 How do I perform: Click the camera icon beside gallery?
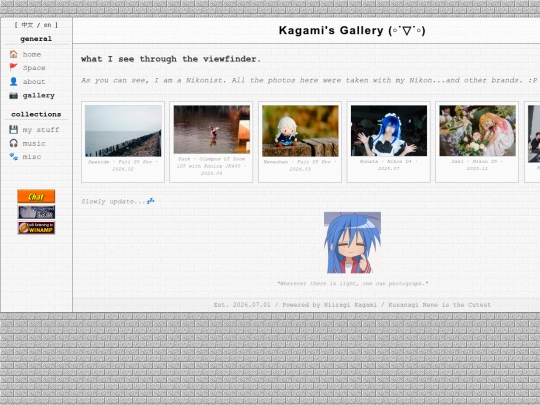pos(13,95)
